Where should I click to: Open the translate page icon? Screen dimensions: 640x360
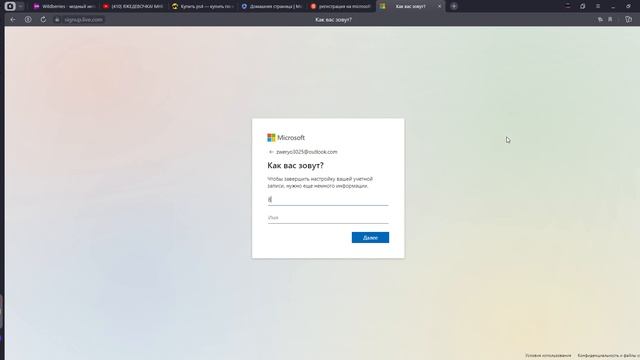point(600,20)
